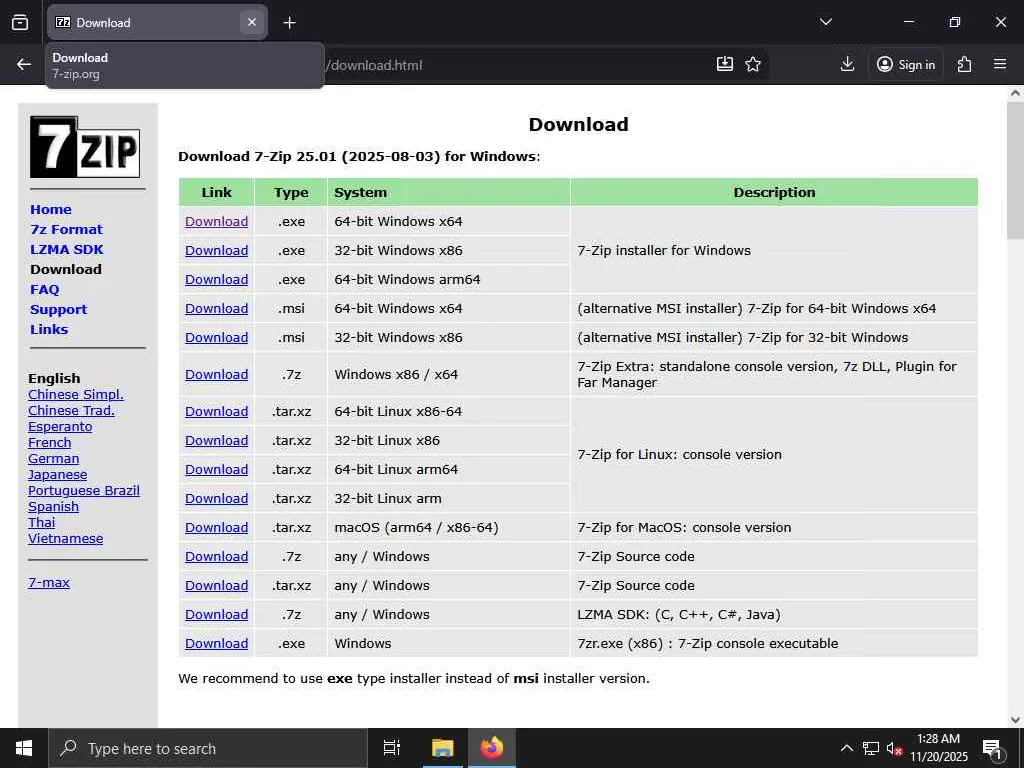Go back with the back arrow
Viewport: 1024px width, 768px height.
24,64
